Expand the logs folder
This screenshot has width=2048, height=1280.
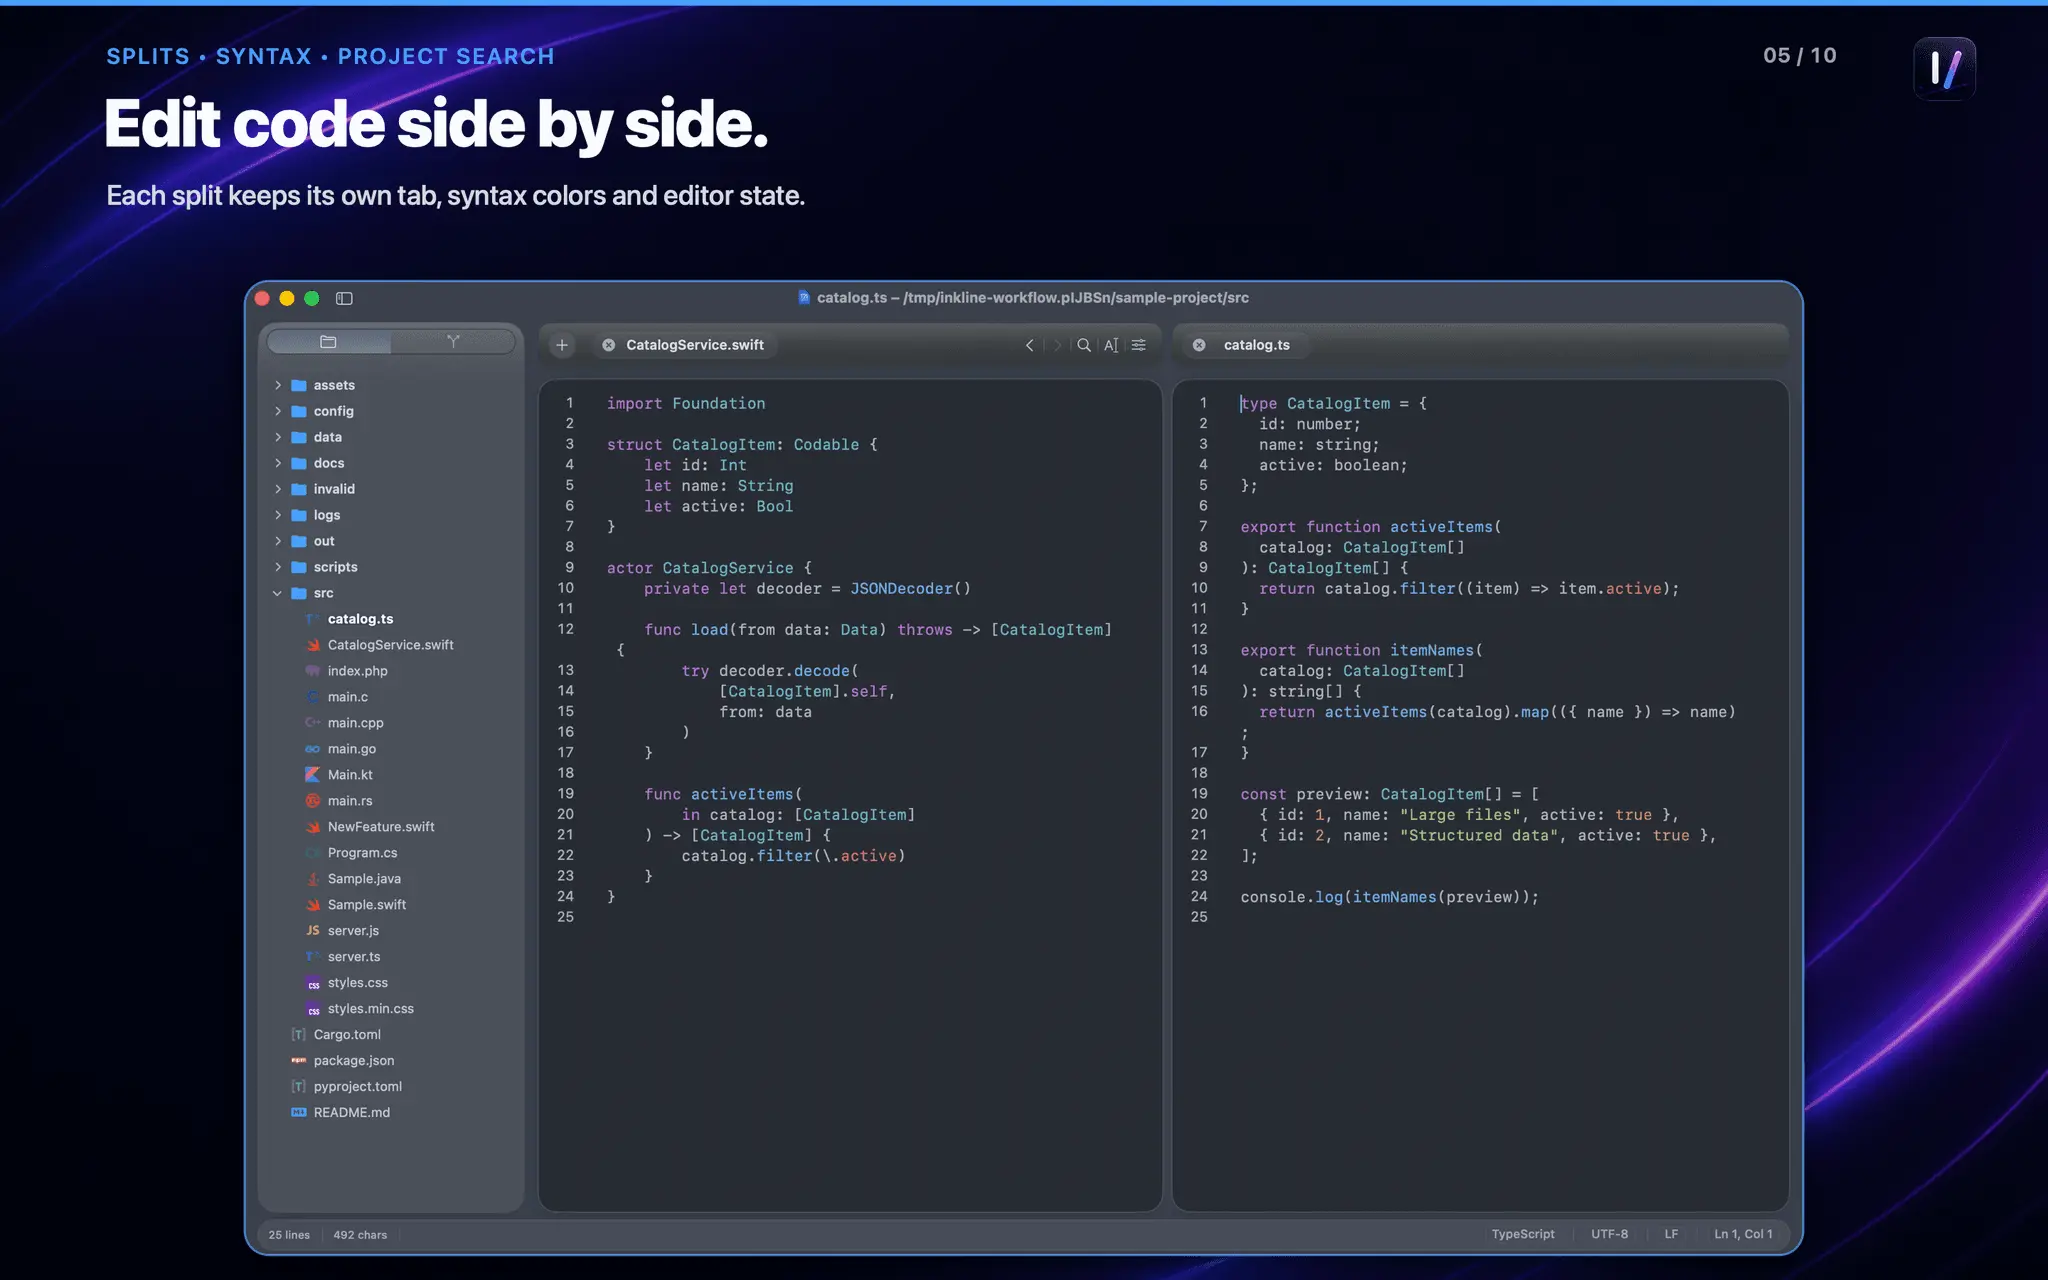(278, 515)
